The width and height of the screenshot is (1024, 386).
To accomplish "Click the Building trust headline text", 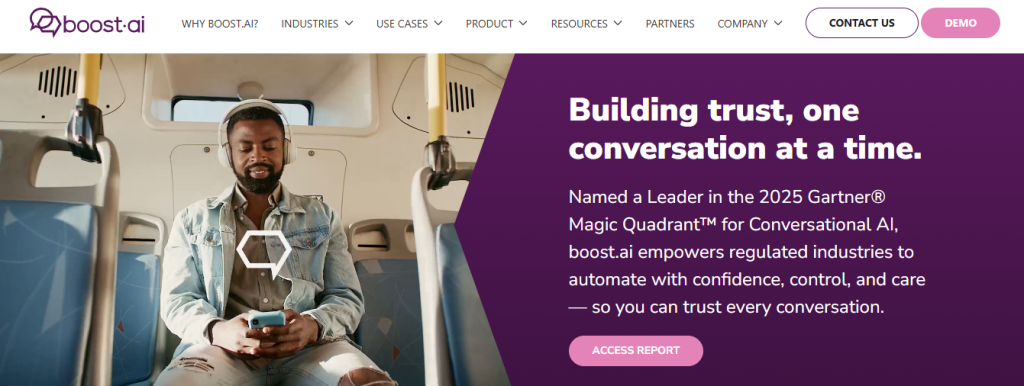I will [x=744, y=129].
